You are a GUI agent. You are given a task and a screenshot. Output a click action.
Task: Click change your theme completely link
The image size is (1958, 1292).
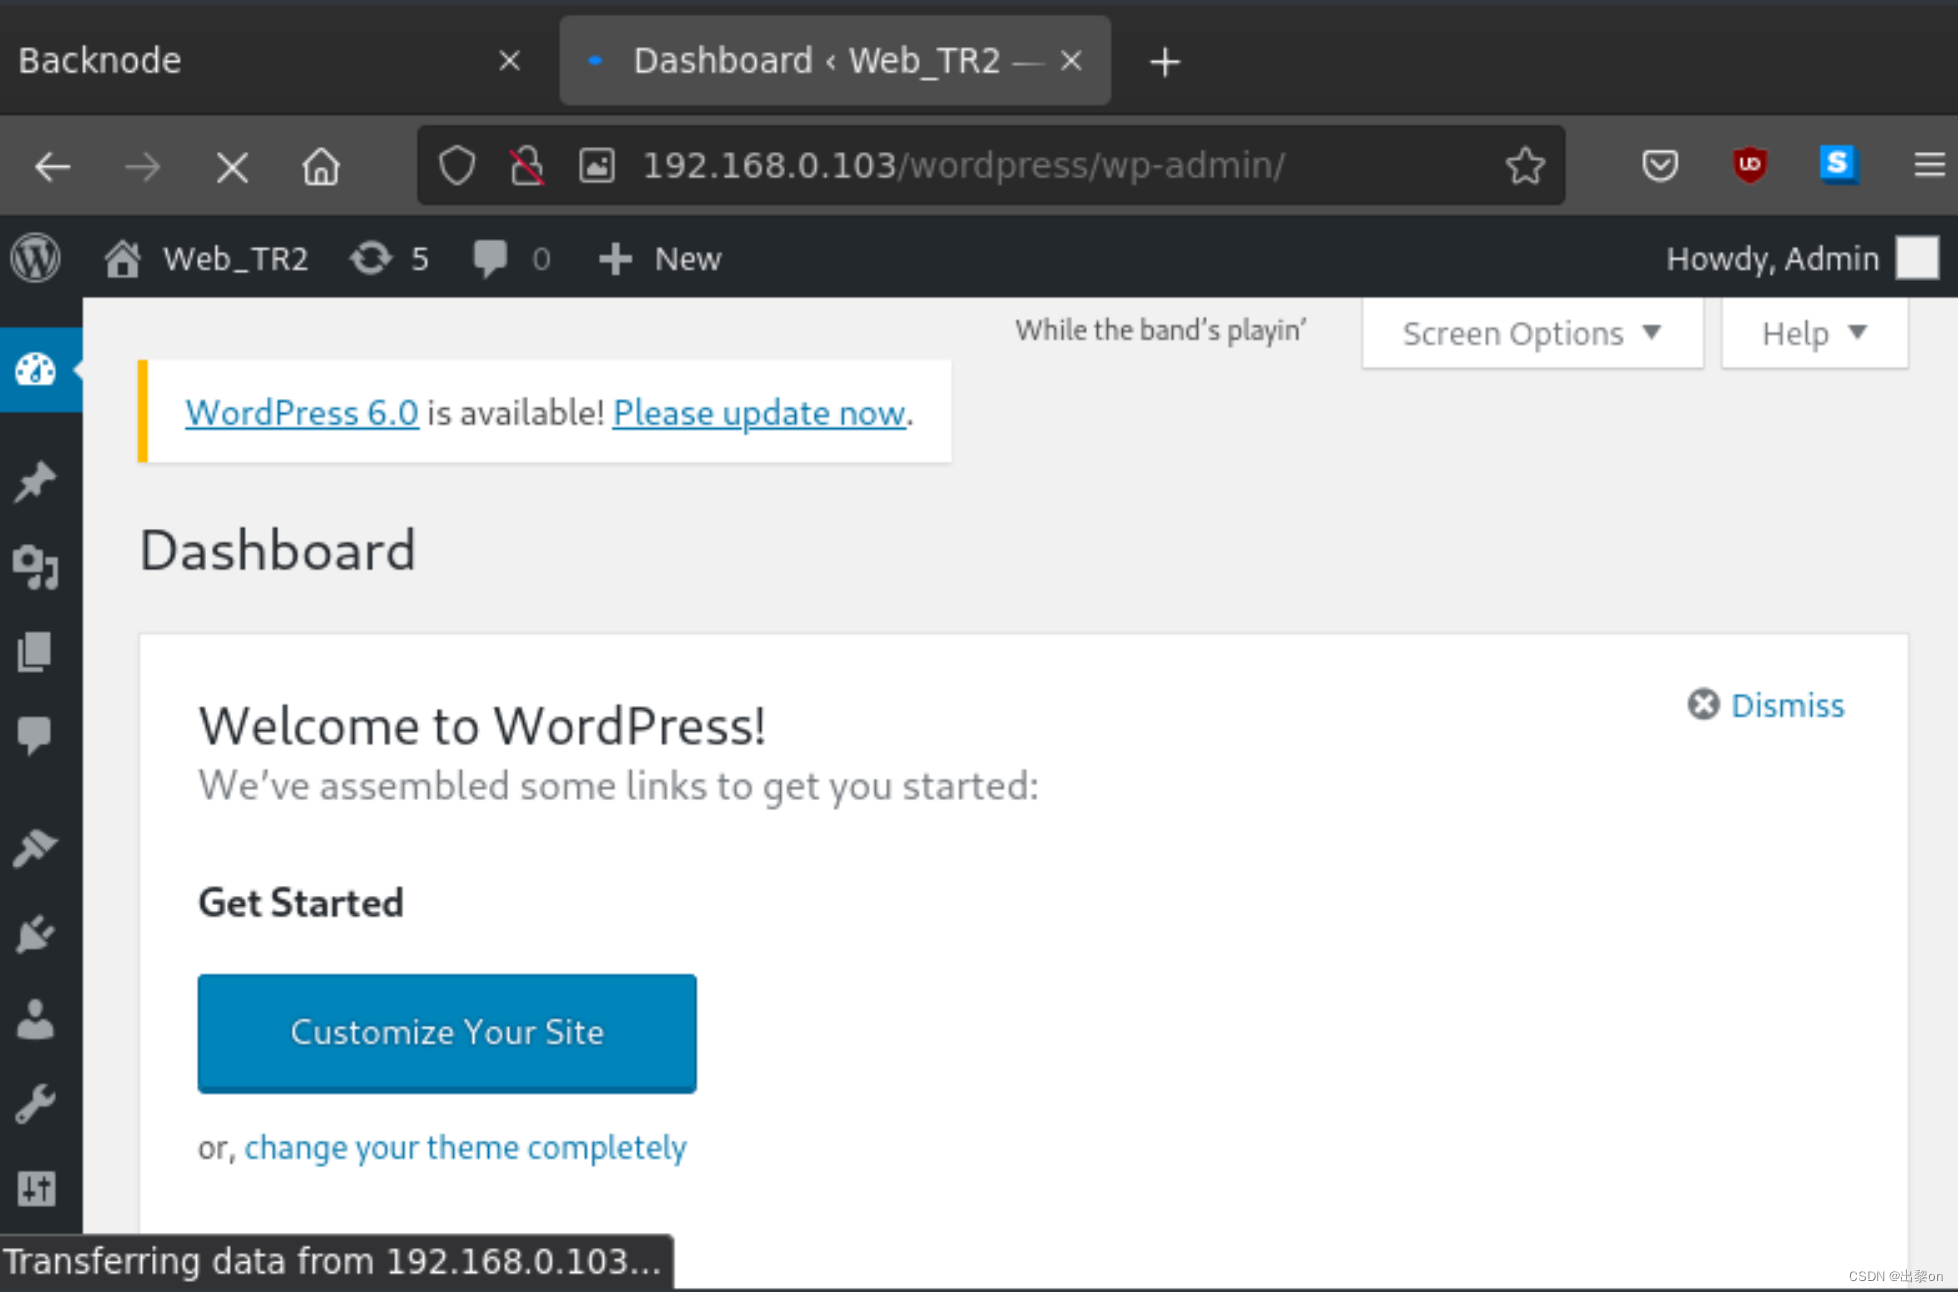pos(465,1147)
